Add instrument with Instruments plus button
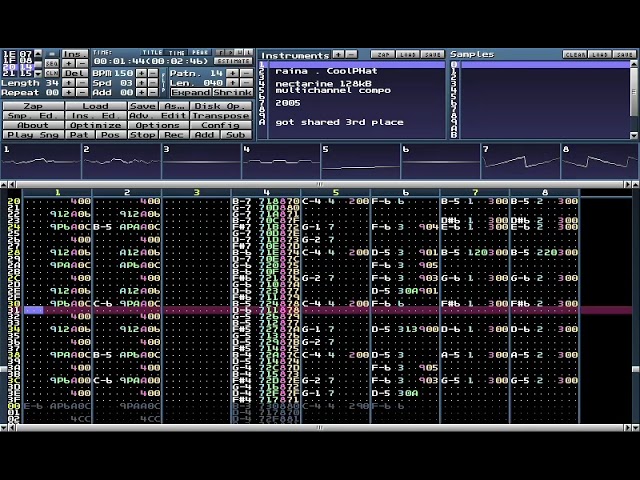 [x=338, y=54]
